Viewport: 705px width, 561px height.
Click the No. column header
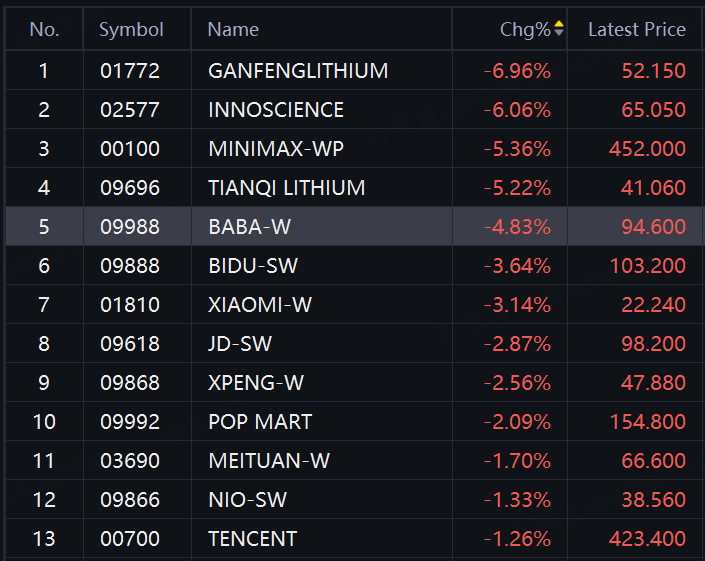[44, 29]
